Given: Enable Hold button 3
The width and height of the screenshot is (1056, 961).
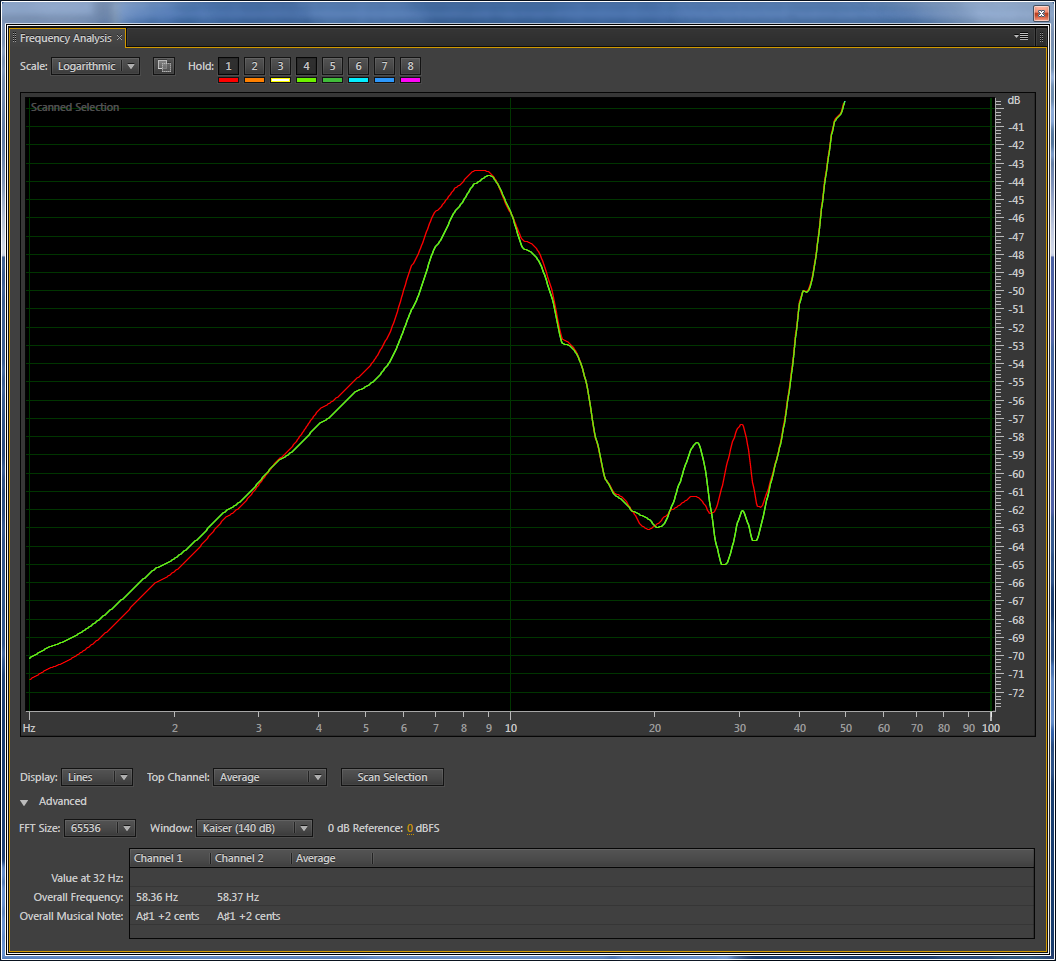Looking at the screenshot, I should (x=280, y=66).
